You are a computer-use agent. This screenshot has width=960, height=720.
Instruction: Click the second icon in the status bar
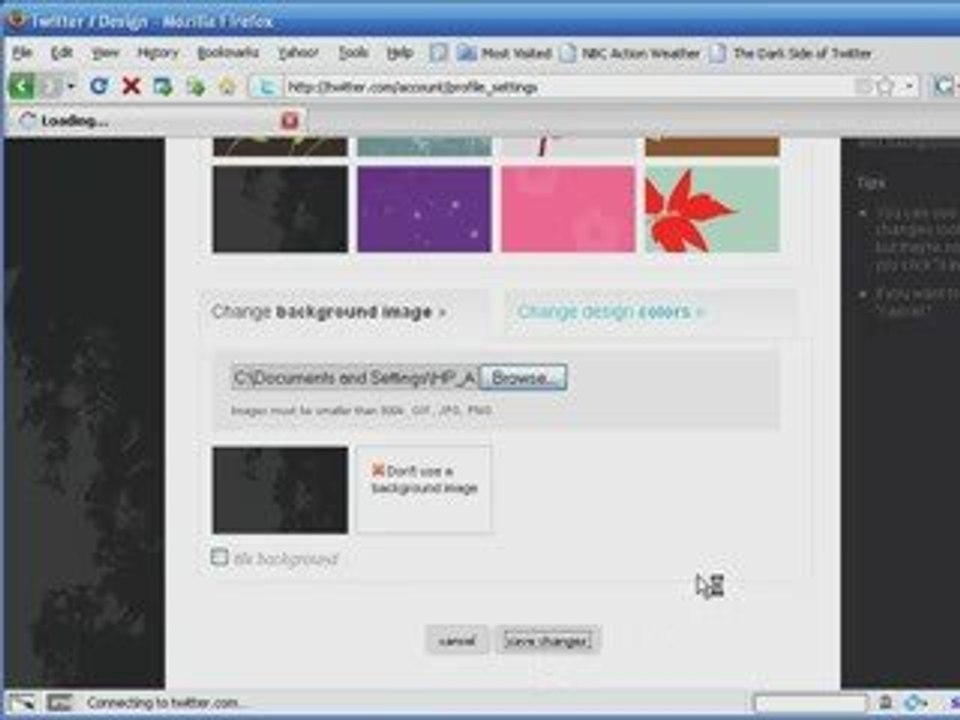click(59, 702)
